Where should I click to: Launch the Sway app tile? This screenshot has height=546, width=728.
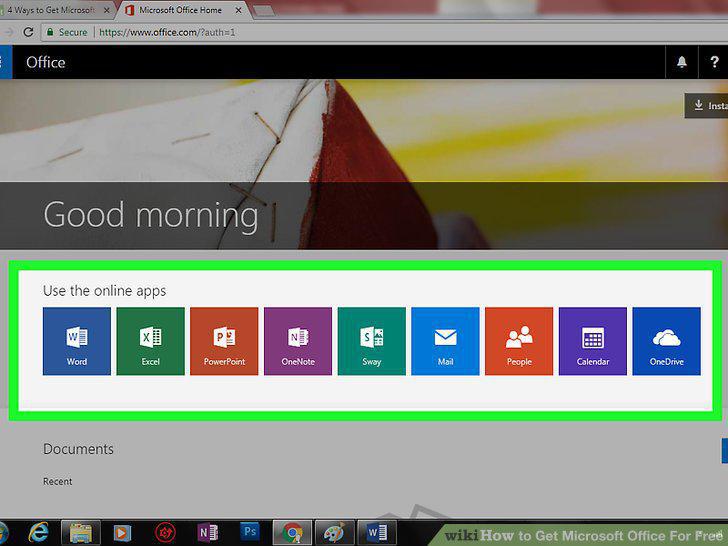click(x=371, y=341)
